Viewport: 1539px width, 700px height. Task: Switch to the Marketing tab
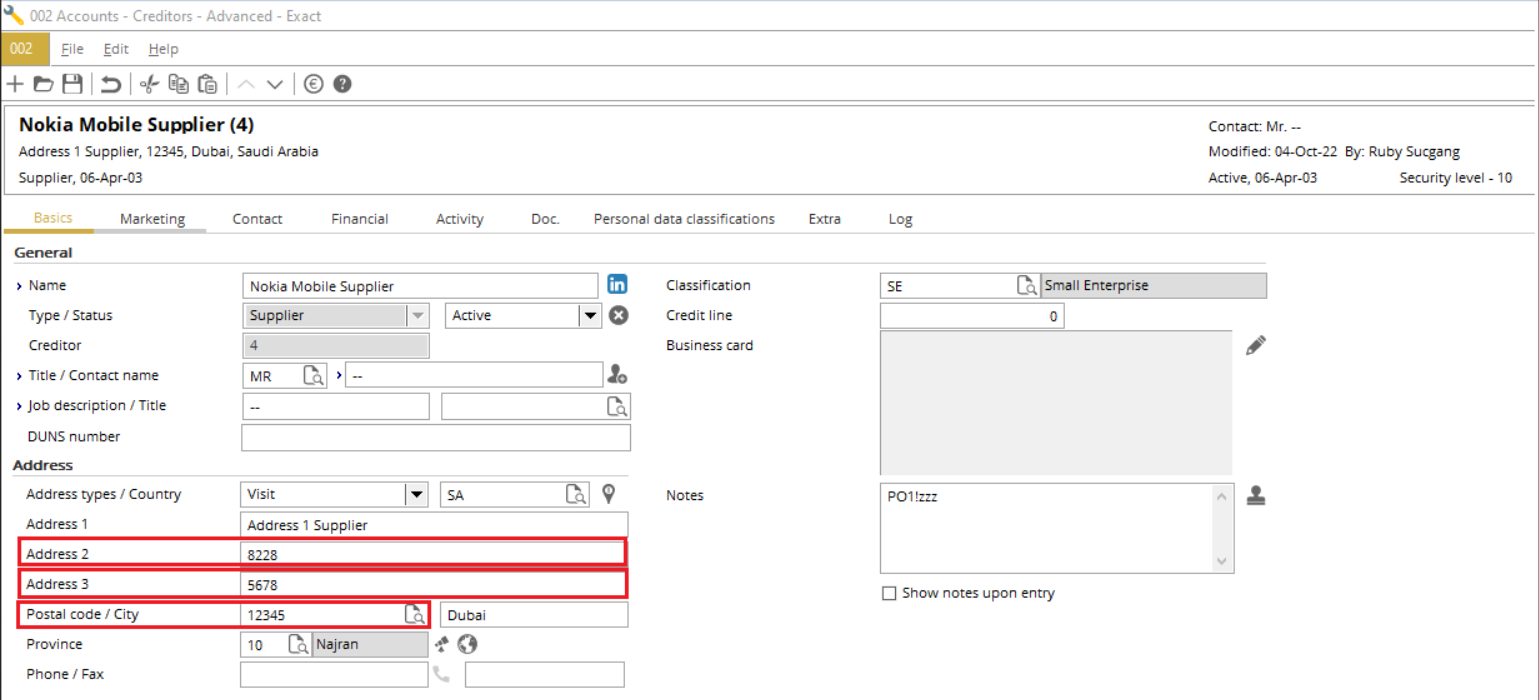(x=152, y=219)
